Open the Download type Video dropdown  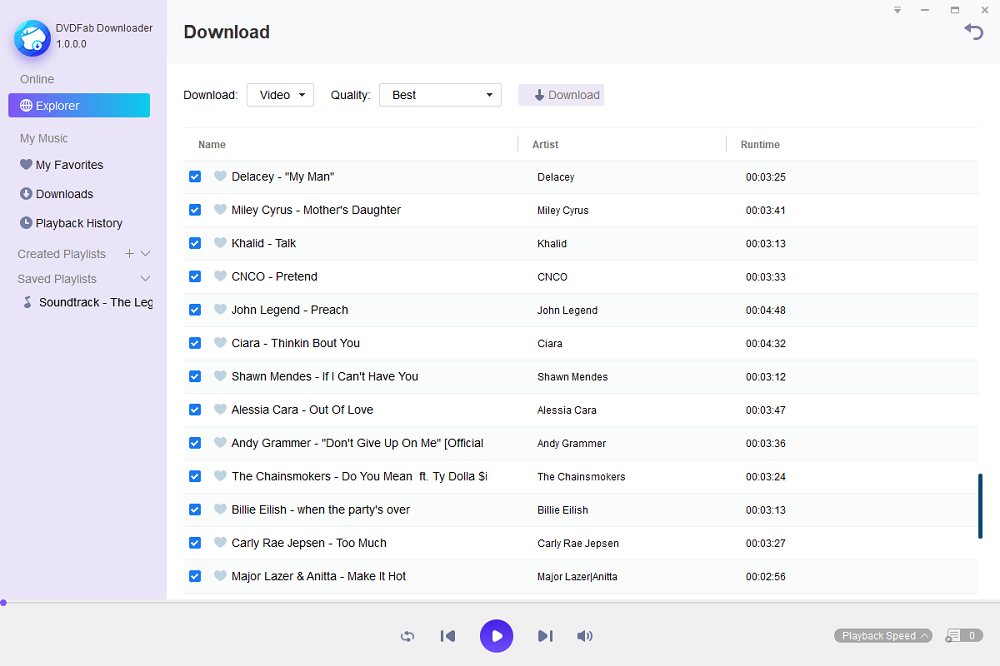point(281,95)
